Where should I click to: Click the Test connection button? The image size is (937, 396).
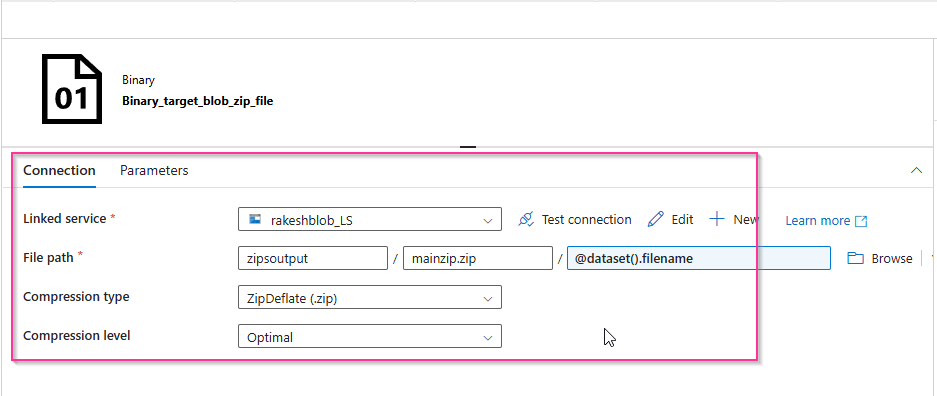pyautogui.click(x=575, y=219)
